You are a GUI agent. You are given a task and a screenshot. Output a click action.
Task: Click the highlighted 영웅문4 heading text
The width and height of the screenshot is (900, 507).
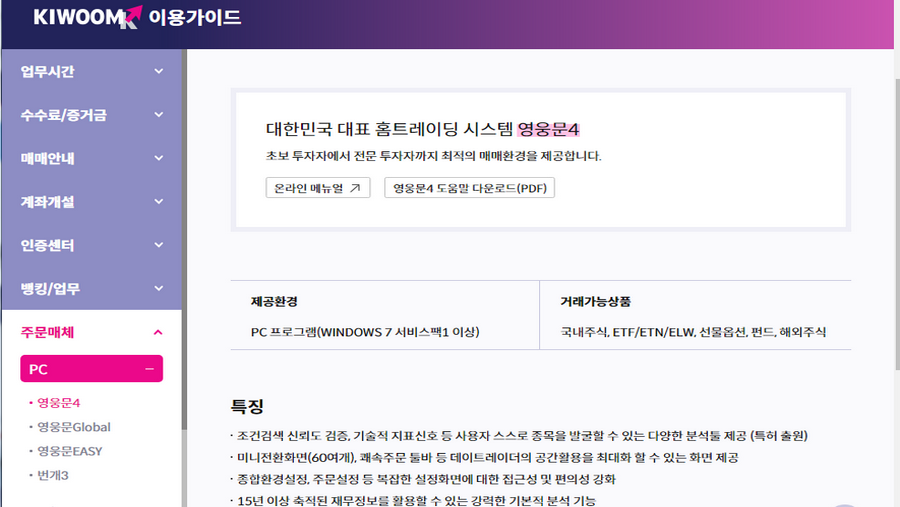(548, 129)
